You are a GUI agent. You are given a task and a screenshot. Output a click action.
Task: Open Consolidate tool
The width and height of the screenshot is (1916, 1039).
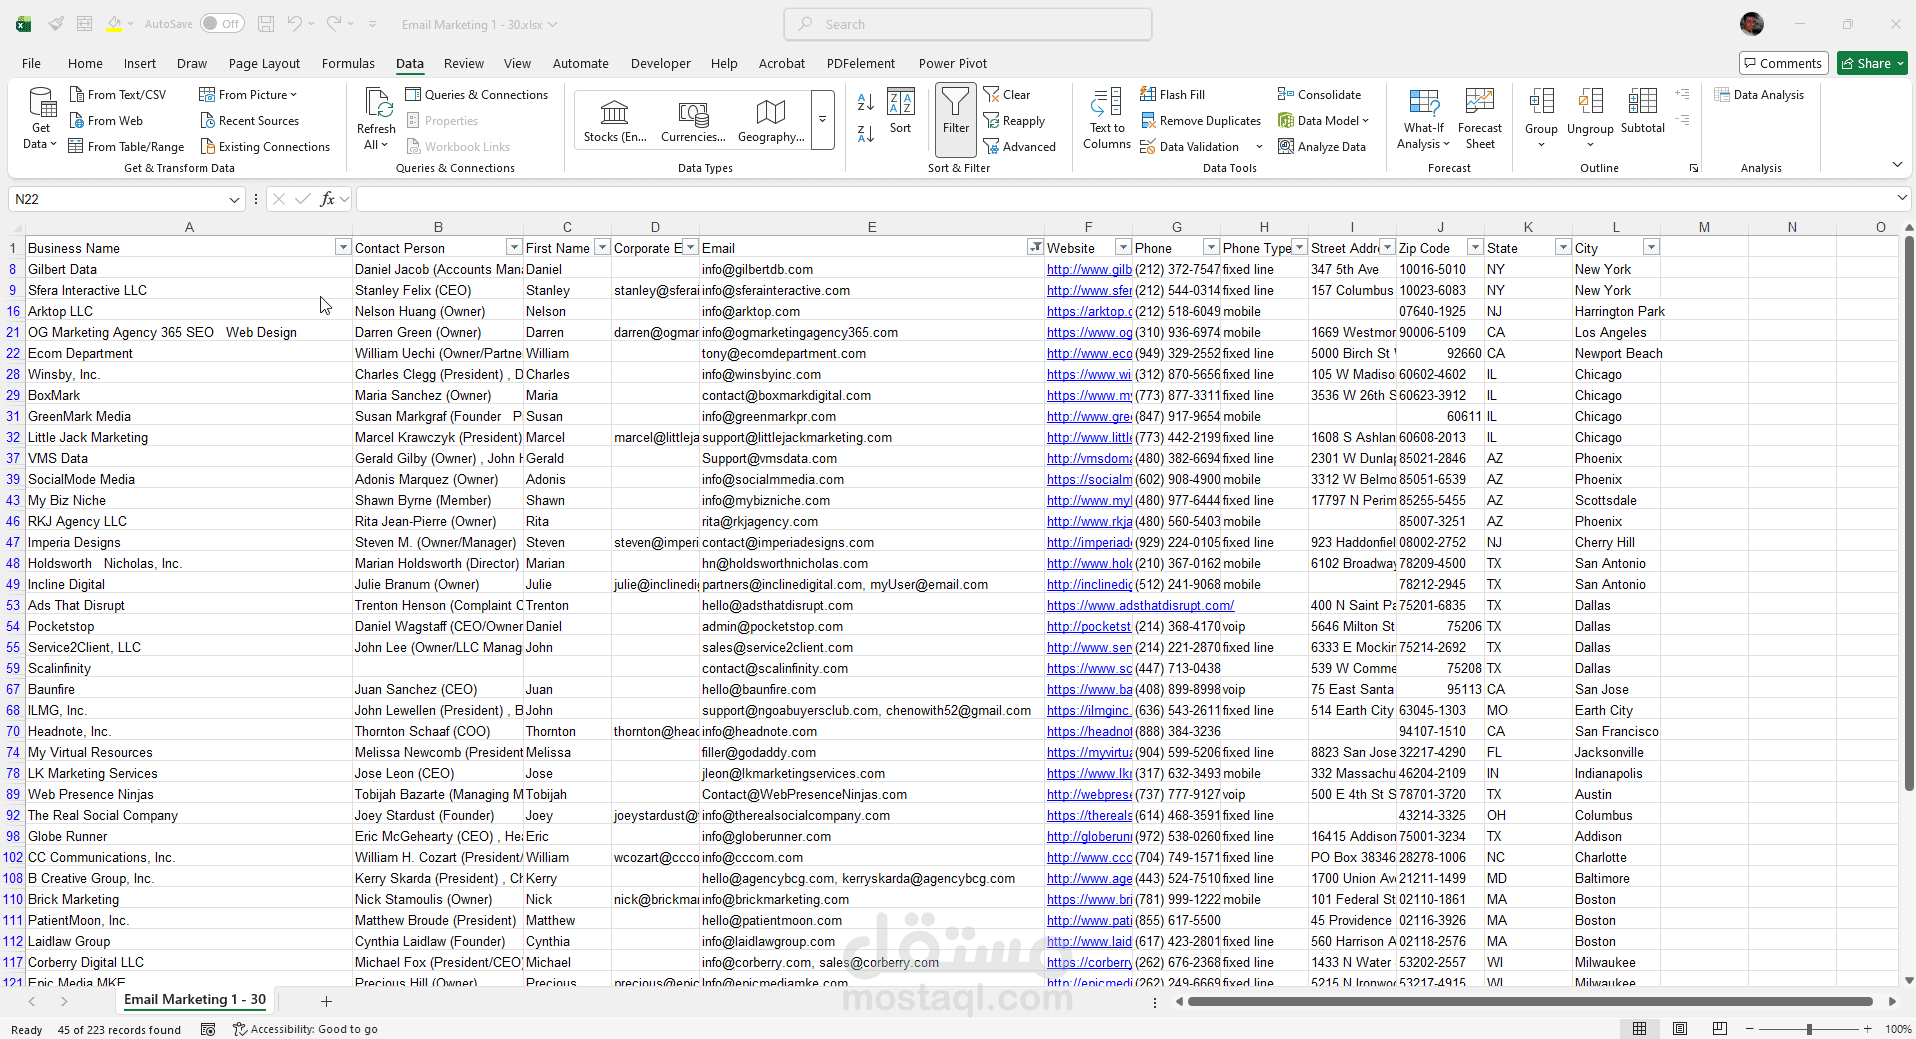pos(1320,94)
